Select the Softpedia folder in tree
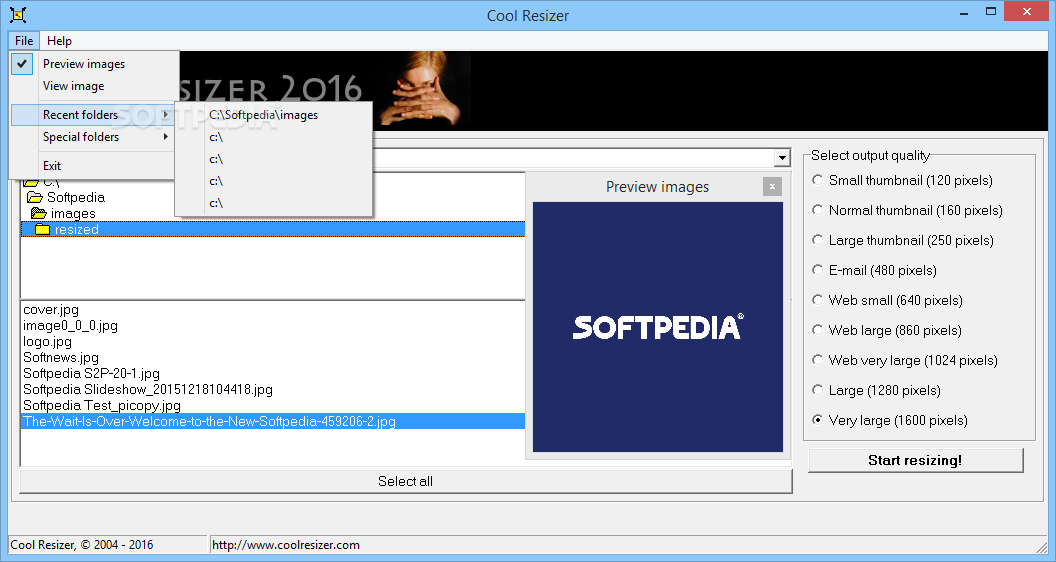1056x562 pixels. point(76,197)
